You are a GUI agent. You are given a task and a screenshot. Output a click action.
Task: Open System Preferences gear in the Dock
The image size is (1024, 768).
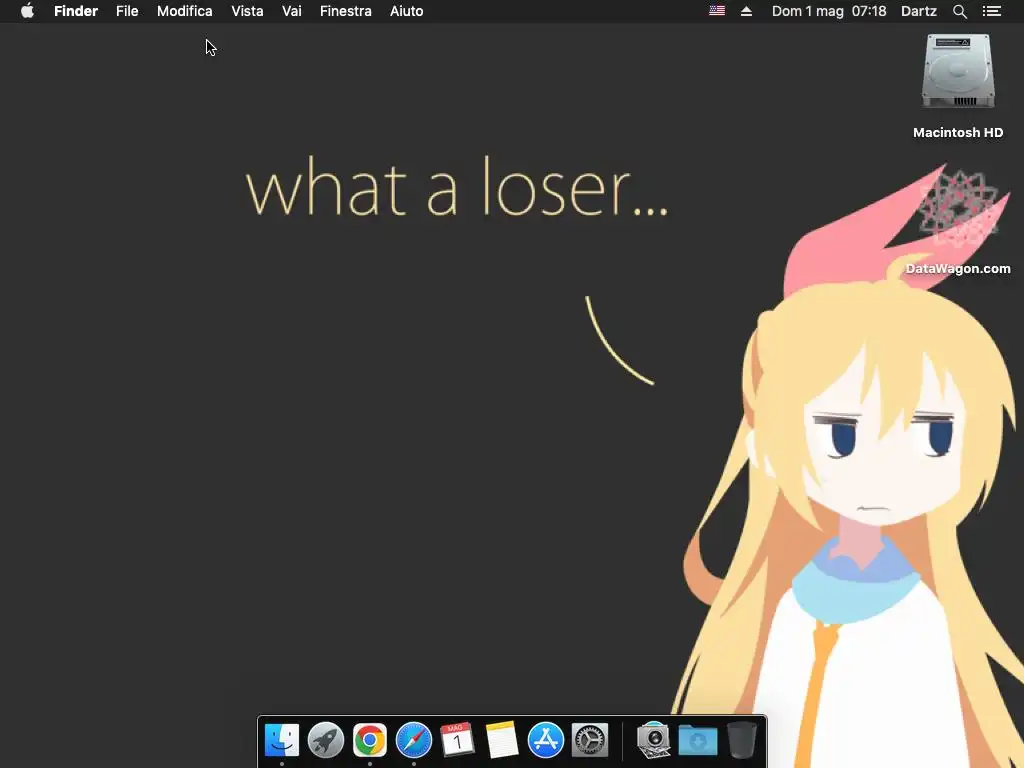[590, 740]
